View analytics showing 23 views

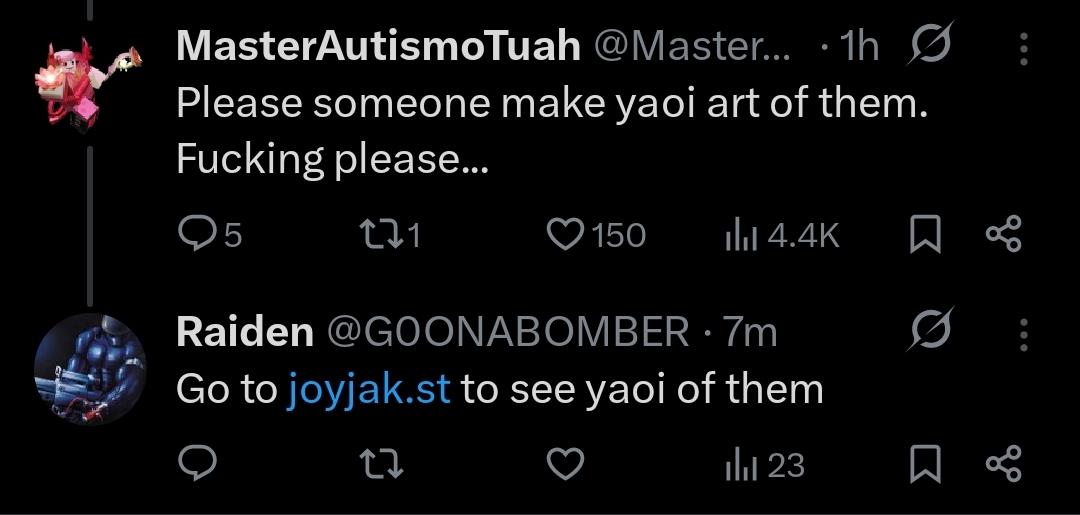click(x=738, y=464)
